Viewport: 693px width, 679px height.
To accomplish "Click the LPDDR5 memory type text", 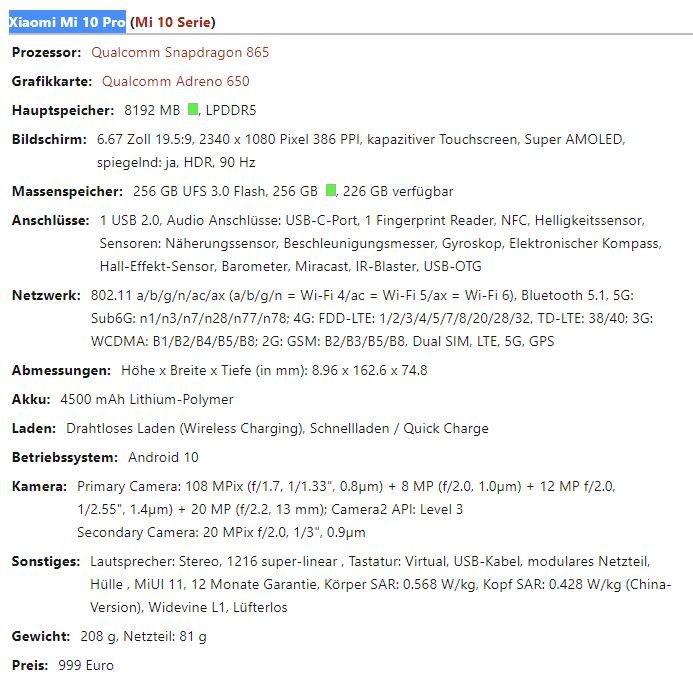I will coord(231,111).
